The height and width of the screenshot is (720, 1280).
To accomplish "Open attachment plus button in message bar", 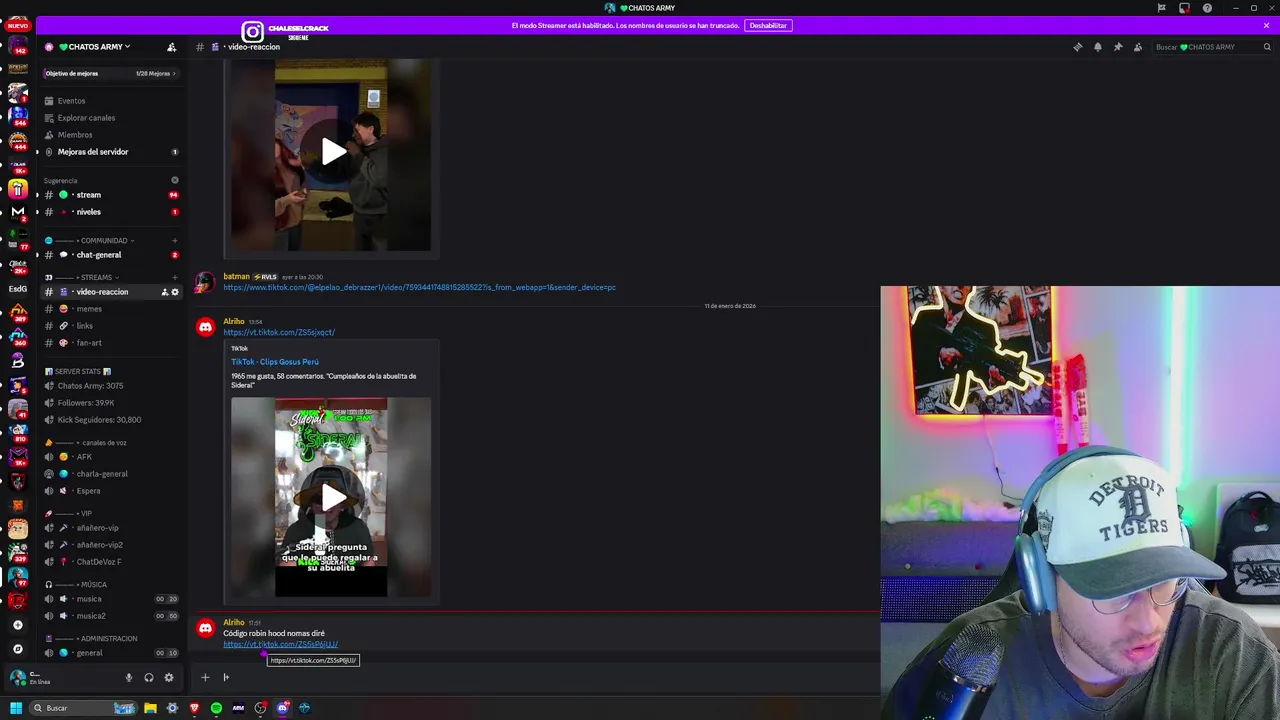I will 205,677.
